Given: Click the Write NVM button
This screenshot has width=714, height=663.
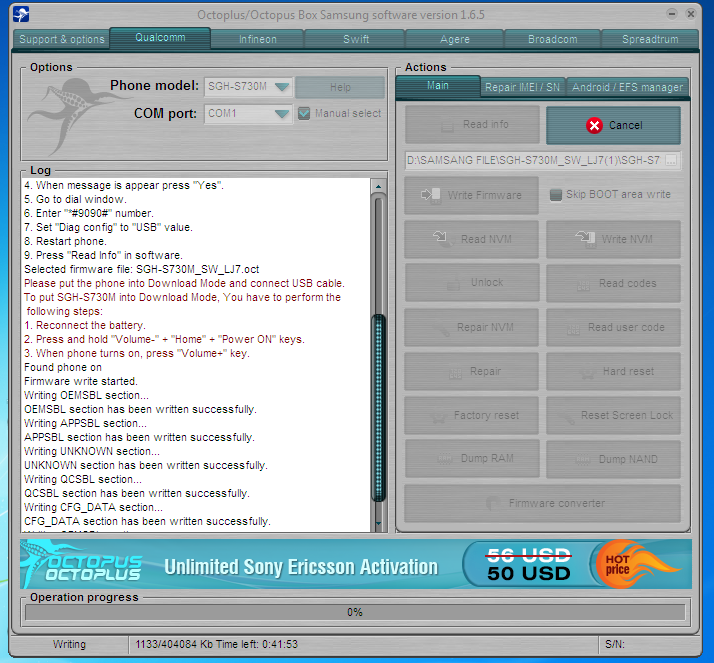Looking at the screenshot, I should 613,240.
